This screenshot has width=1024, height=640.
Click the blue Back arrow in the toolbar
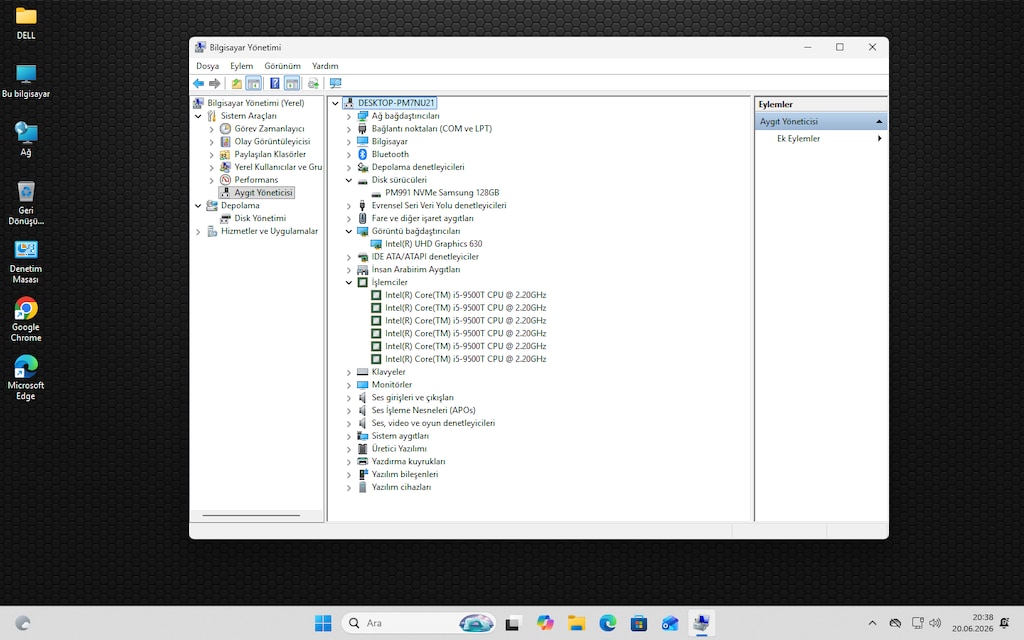199,84
